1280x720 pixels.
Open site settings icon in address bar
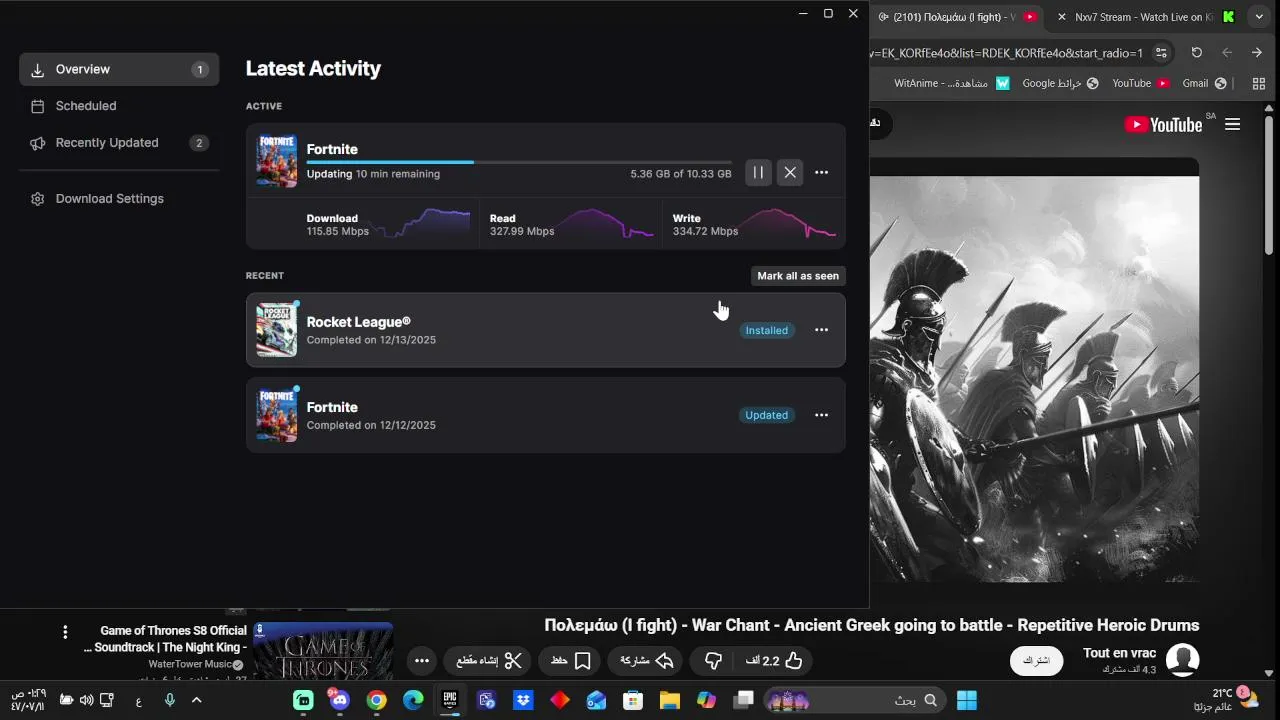[1161, 53]
